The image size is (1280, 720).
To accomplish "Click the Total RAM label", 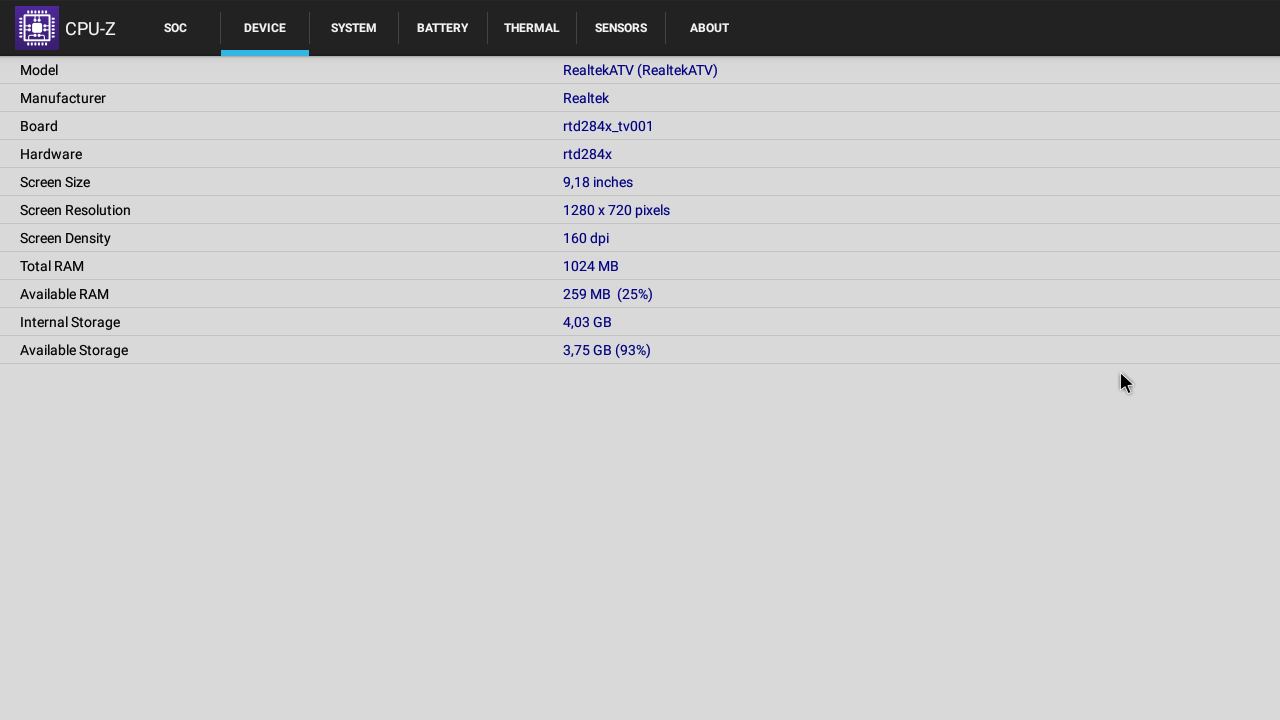I will tap(52, 266).
